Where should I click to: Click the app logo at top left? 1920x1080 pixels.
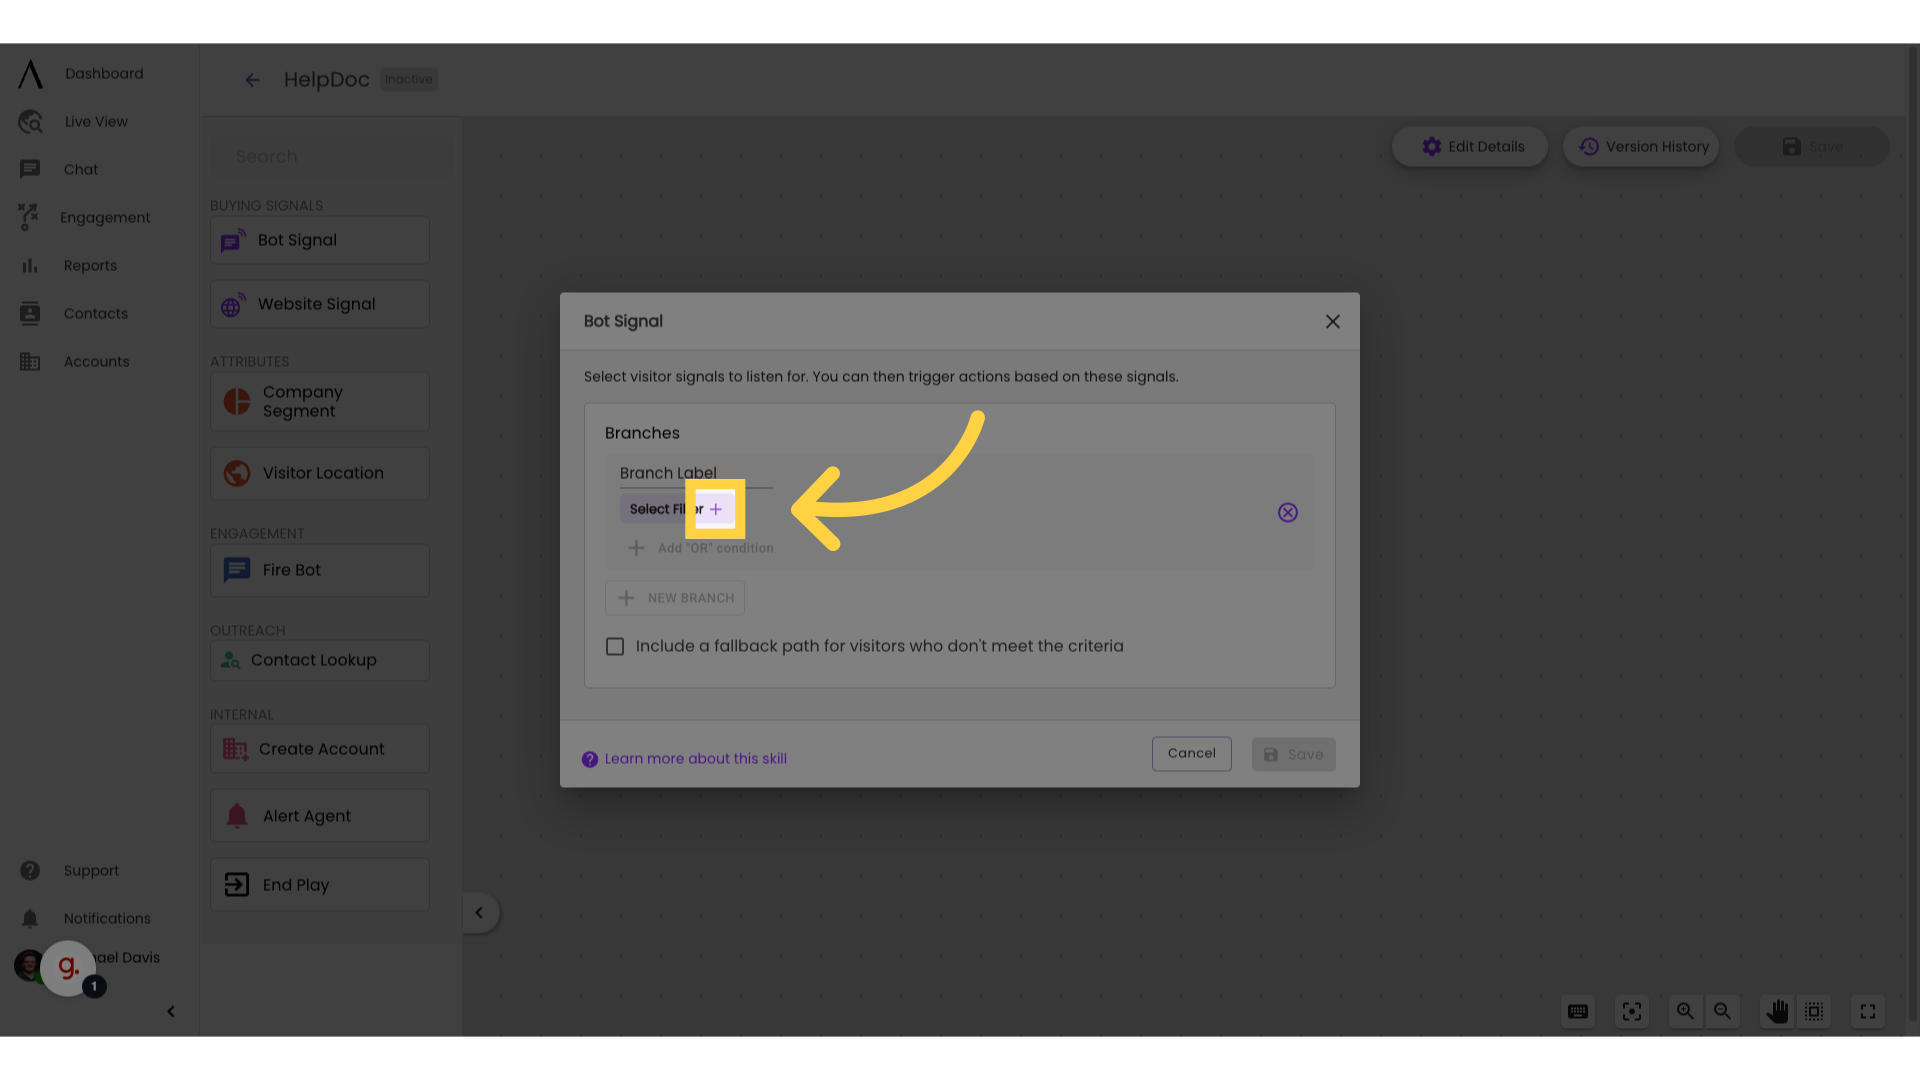[x=31, y=74]
